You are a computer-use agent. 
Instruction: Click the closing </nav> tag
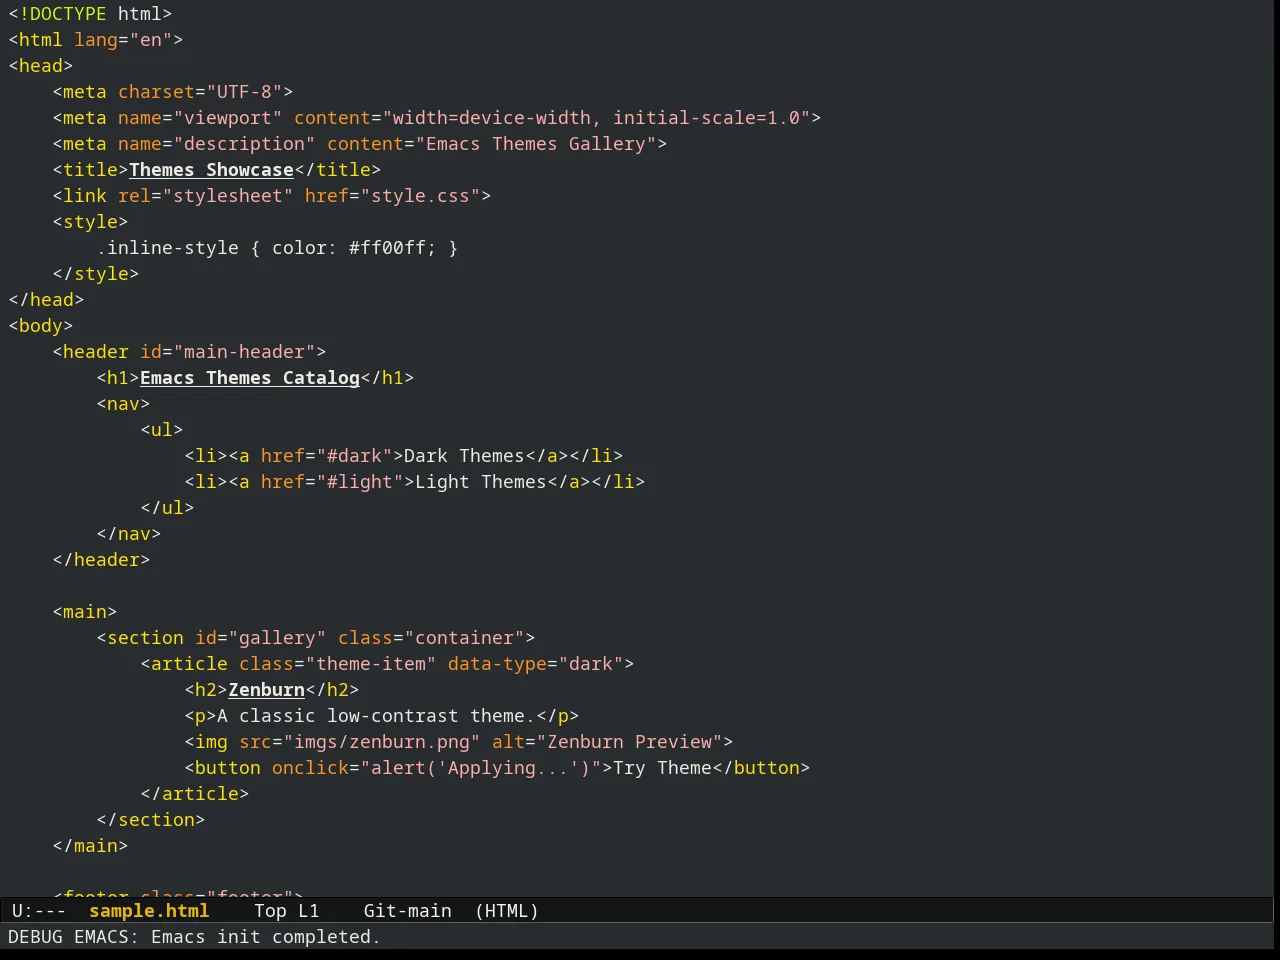pyautogui.click(x=129, y=534)
